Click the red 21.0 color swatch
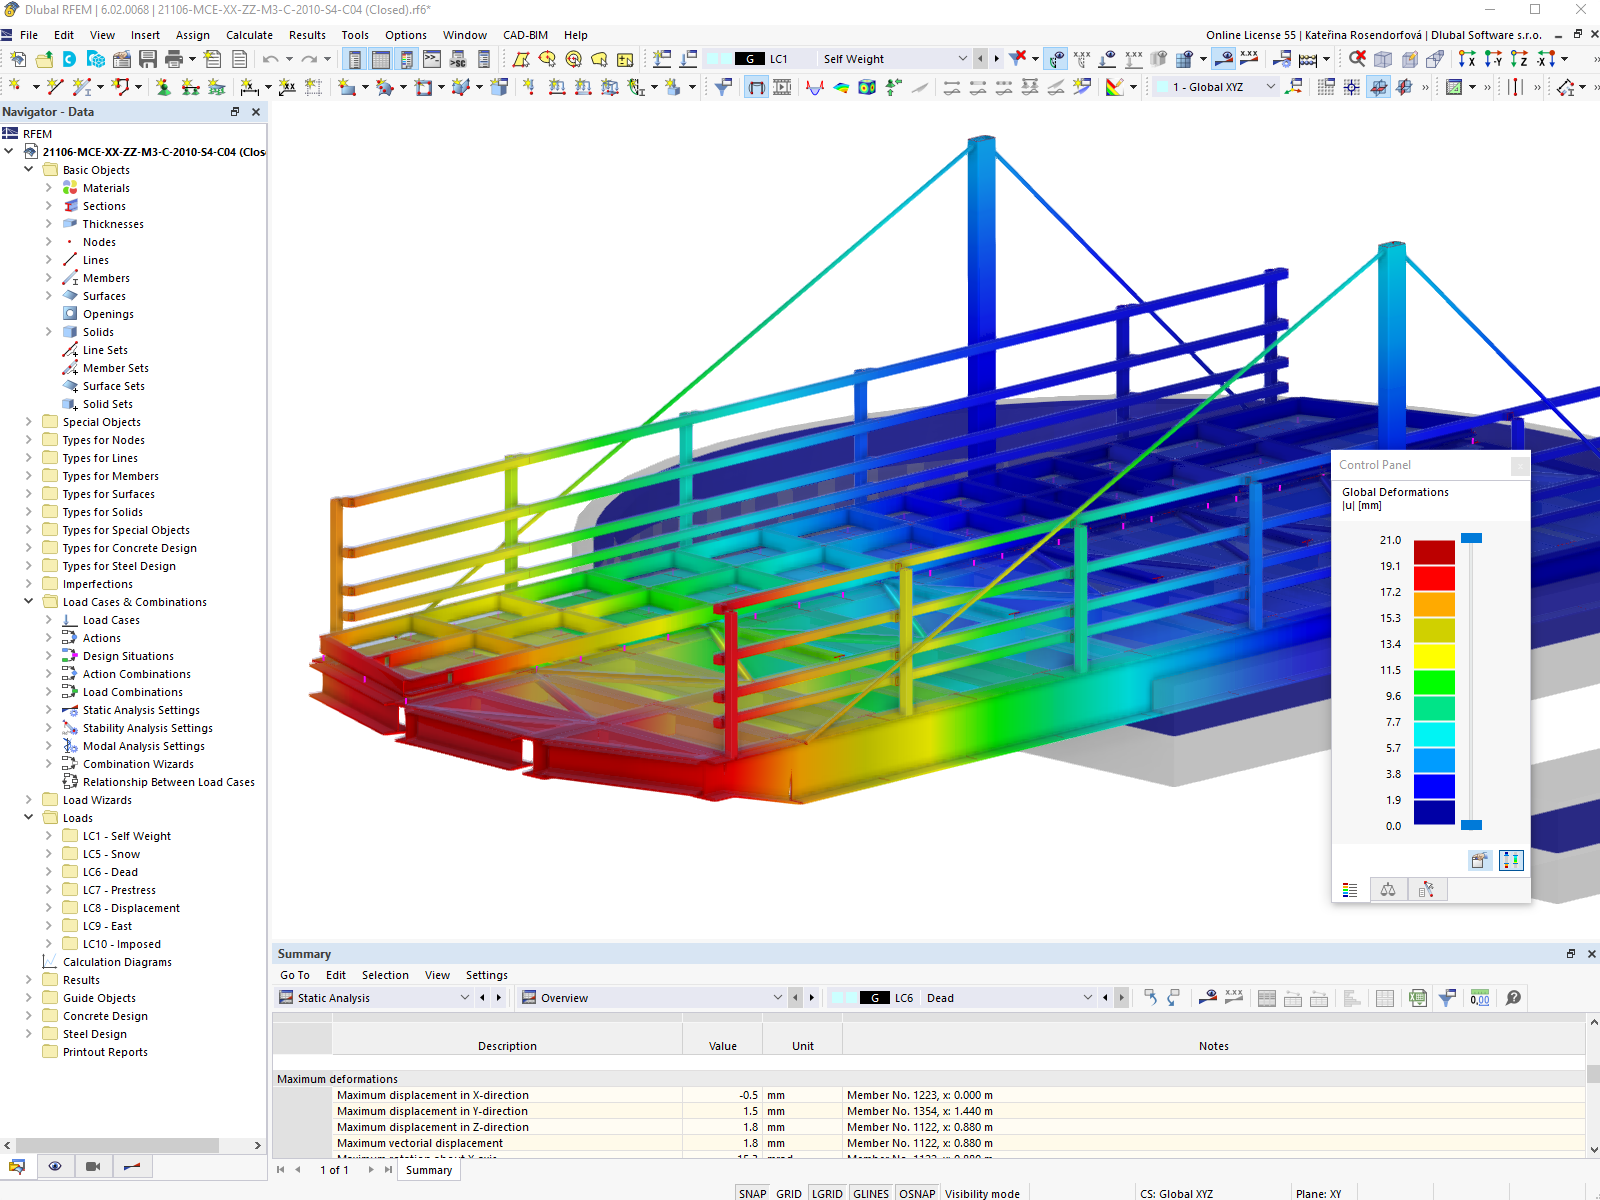The image size is (1600, 1200). pos(1434,552)
